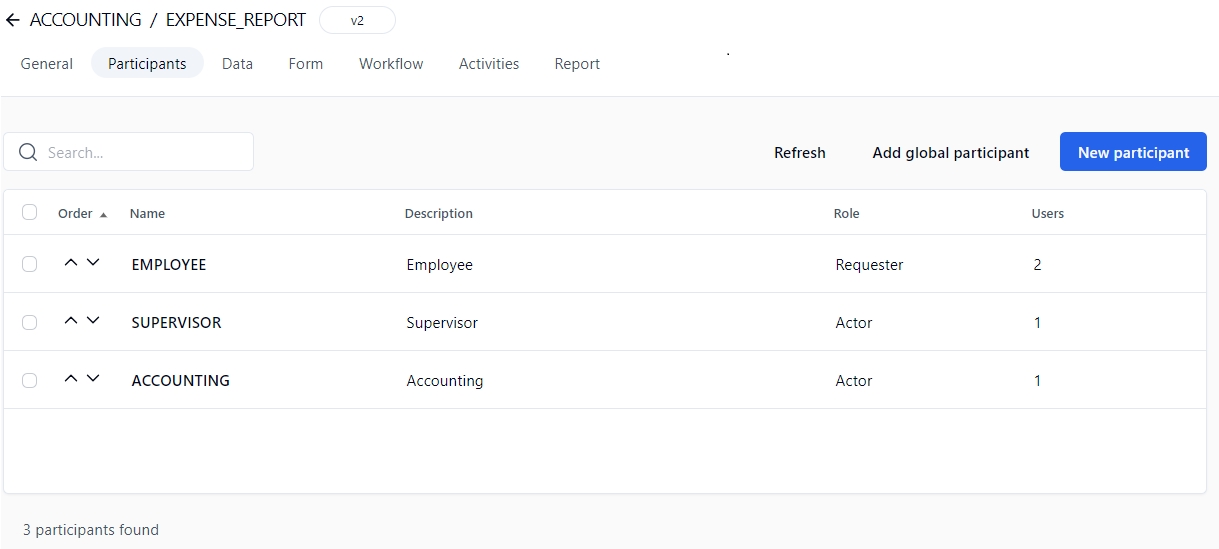Open the v2 version selector
1219x549 pixels.
coord(357,20)
